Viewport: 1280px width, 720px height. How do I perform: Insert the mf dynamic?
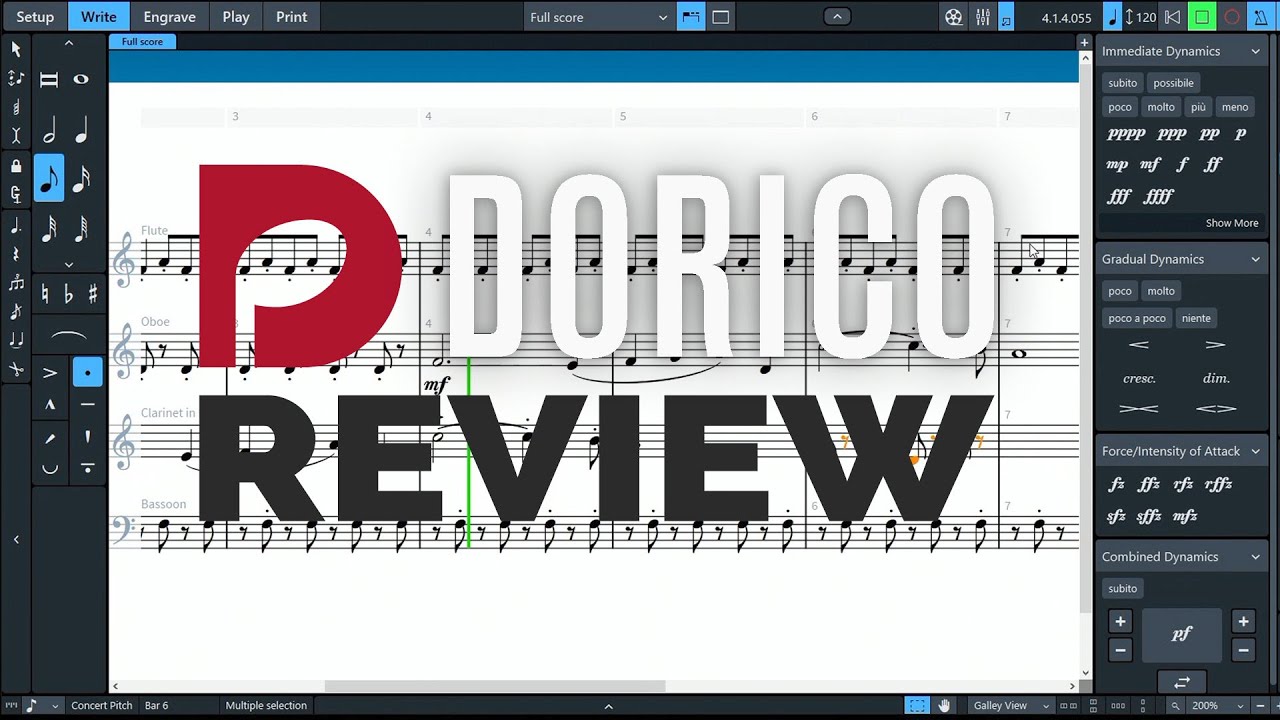[1150, 164]
